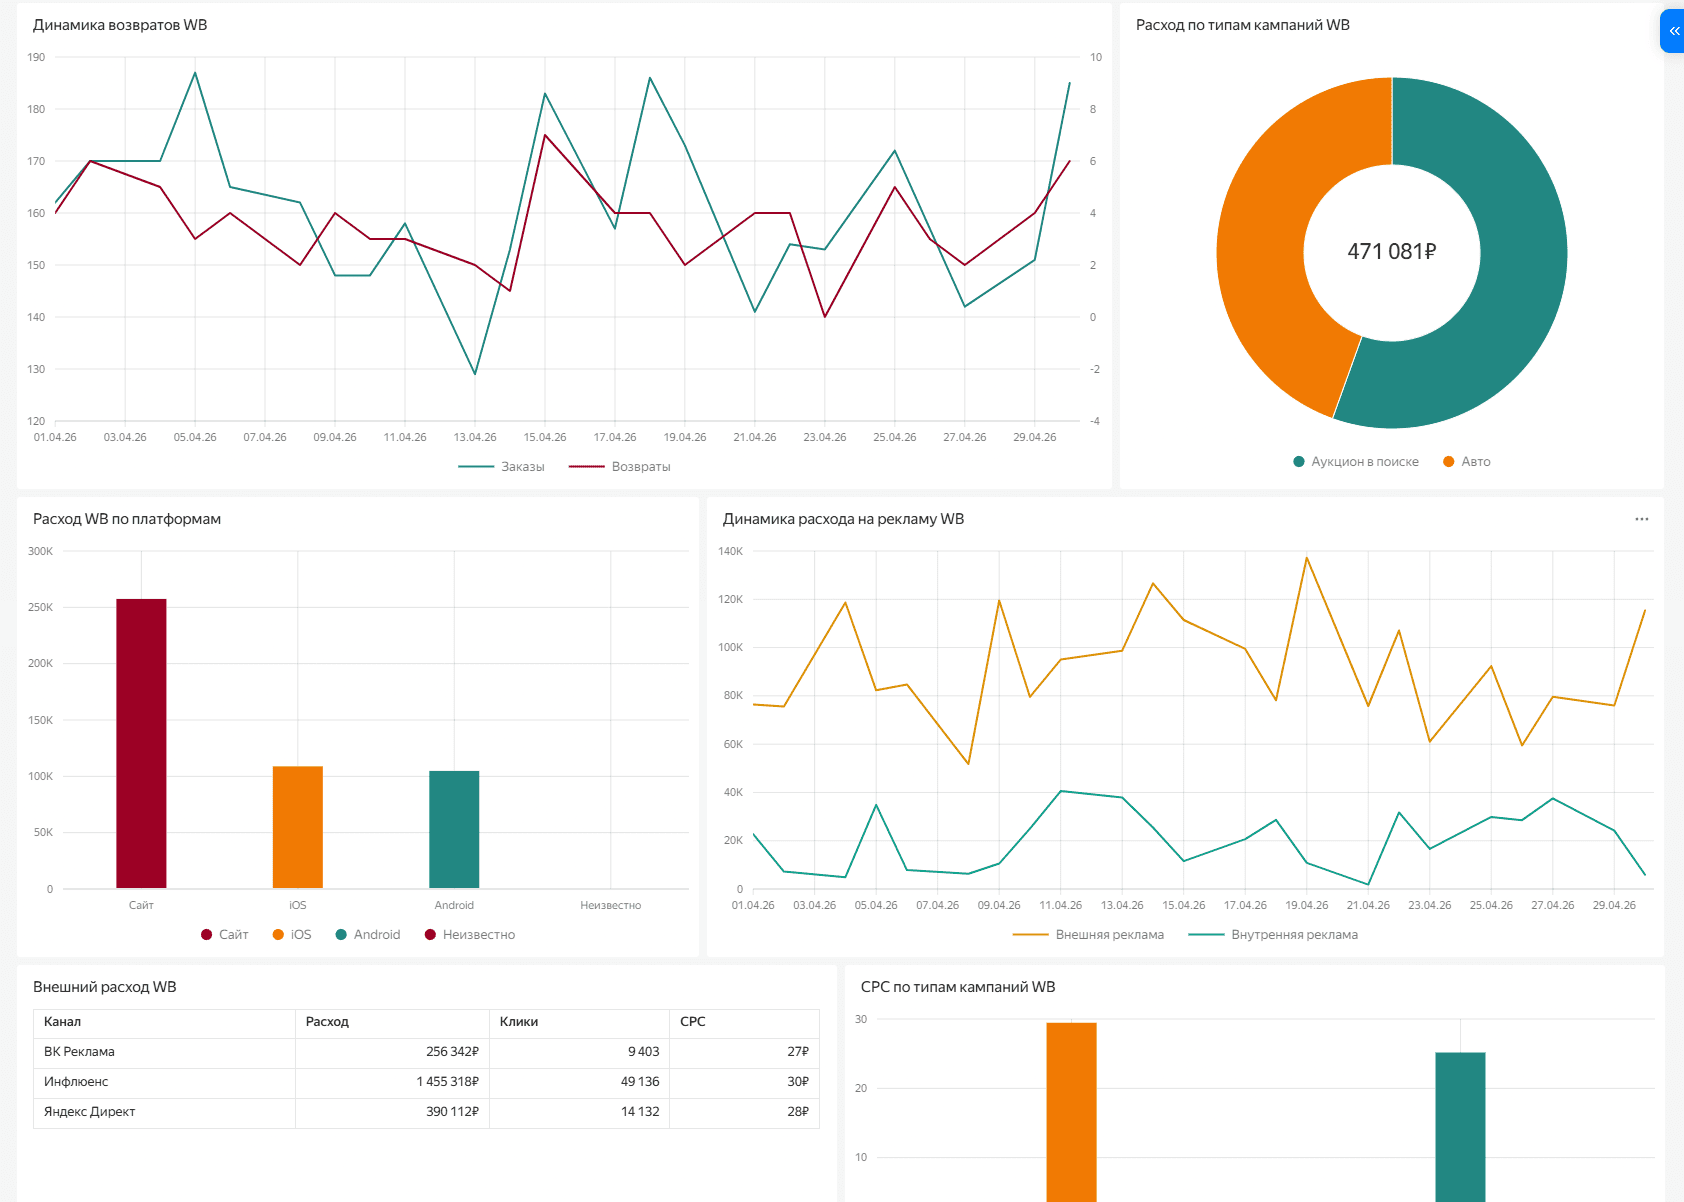
Task: Click the 'Расход WB по платформам' title
Action: [x=127, y=519]
